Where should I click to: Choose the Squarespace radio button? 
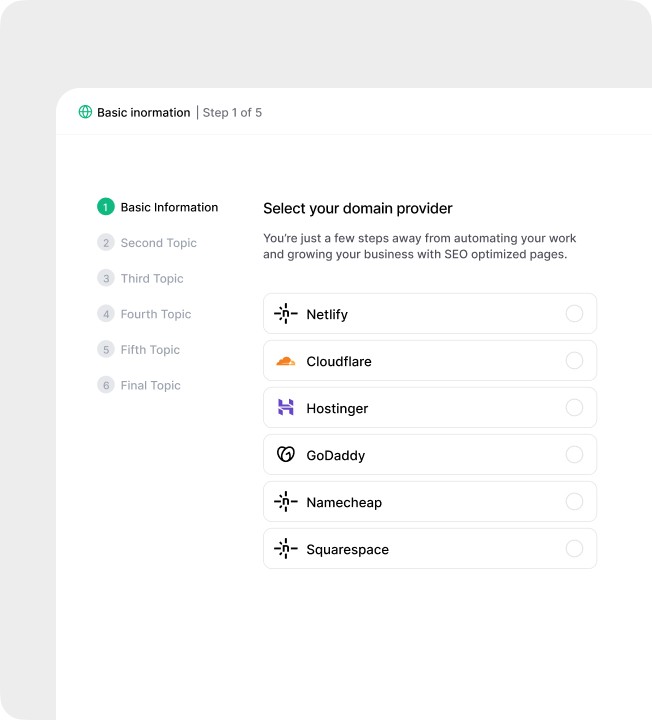[574, 549]
